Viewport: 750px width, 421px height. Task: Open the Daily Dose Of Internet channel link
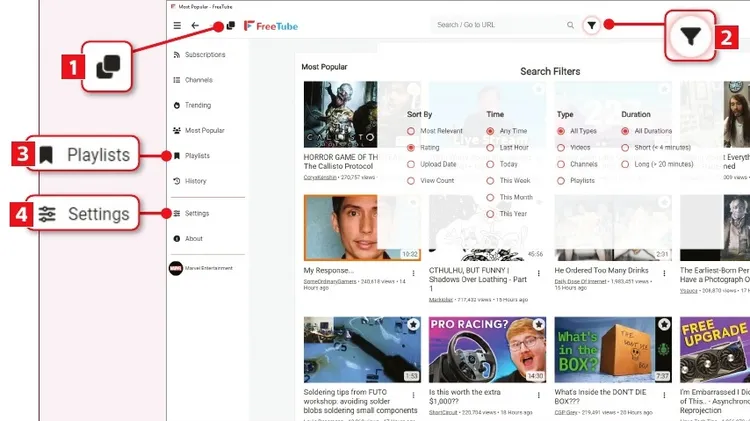pos(580,282)
